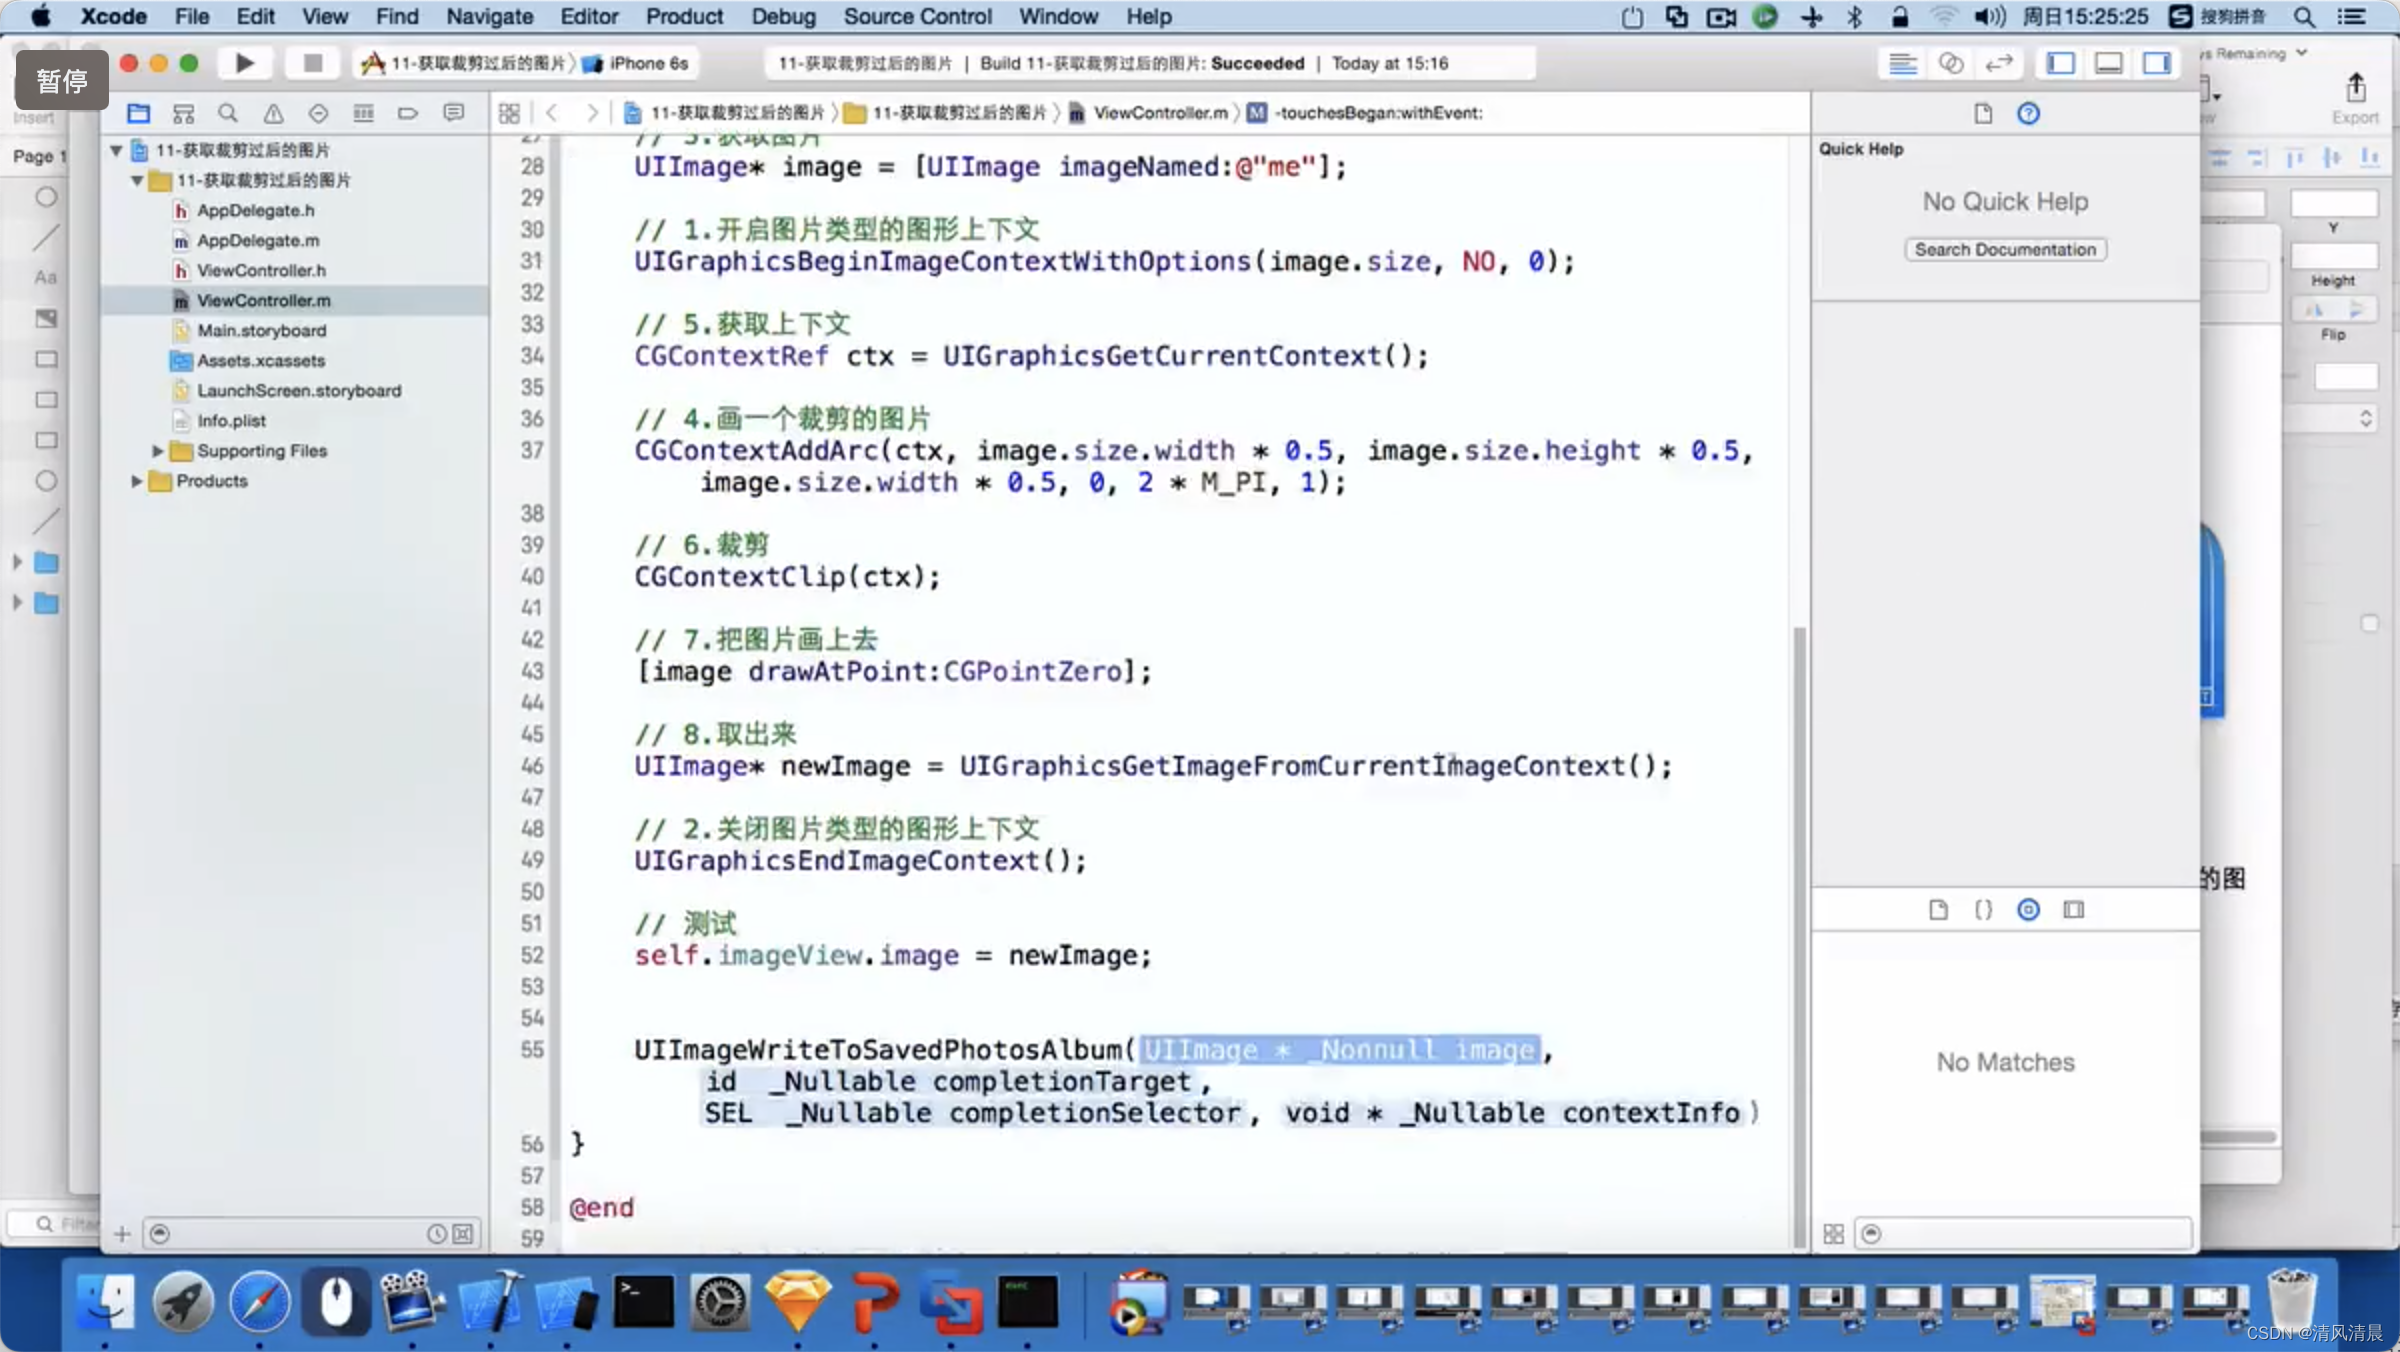Open the Issue navigator (warning triangle icon)

tap(273, 113)
